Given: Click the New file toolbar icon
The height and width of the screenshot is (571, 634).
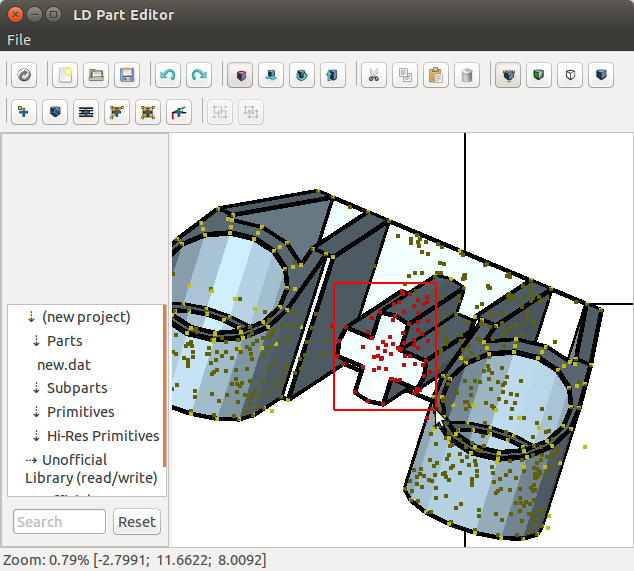Looking at the screenshot, I should click(x=65, y=75).
